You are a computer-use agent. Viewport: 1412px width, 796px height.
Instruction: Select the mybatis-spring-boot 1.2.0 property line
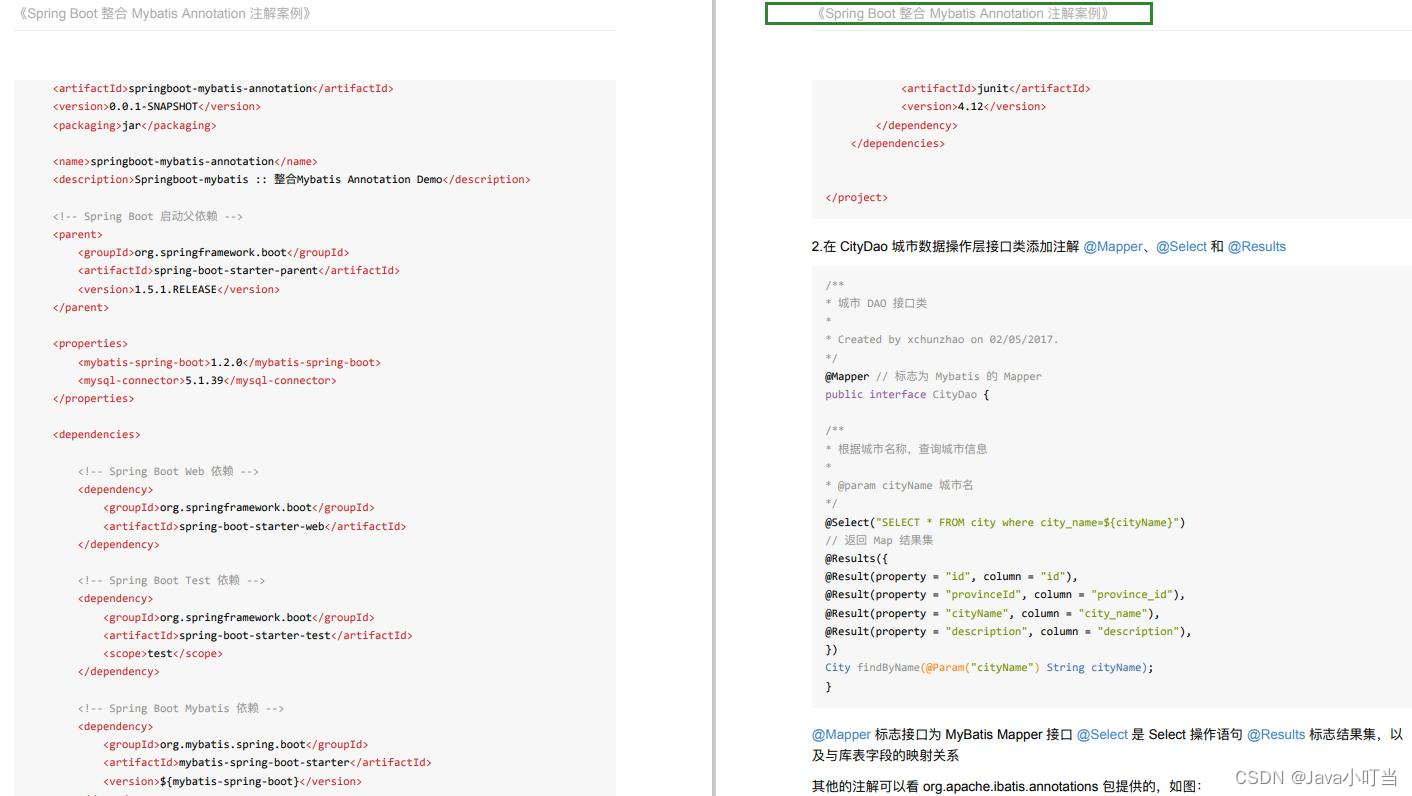tap(229, 362)
